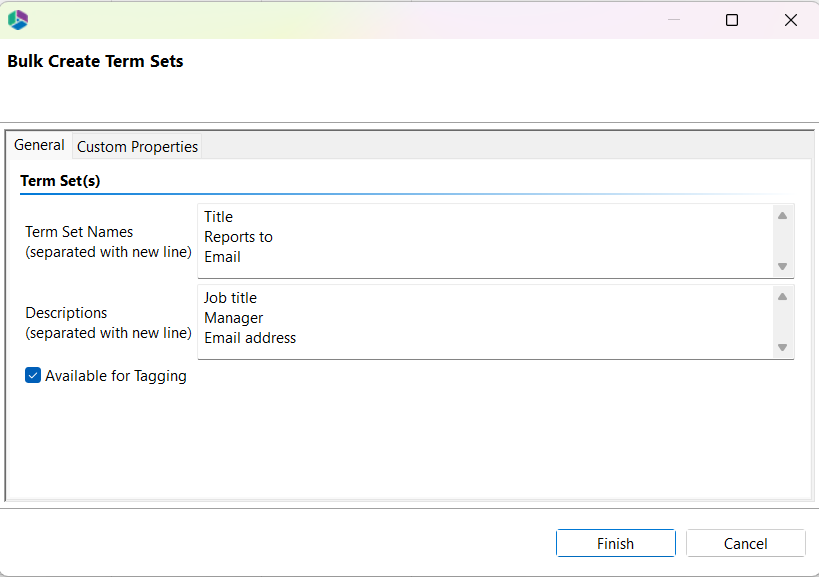Click 'Manager' line in Descriptions field
Viewport: 819px width, 577px height.
tap(233, 317)
